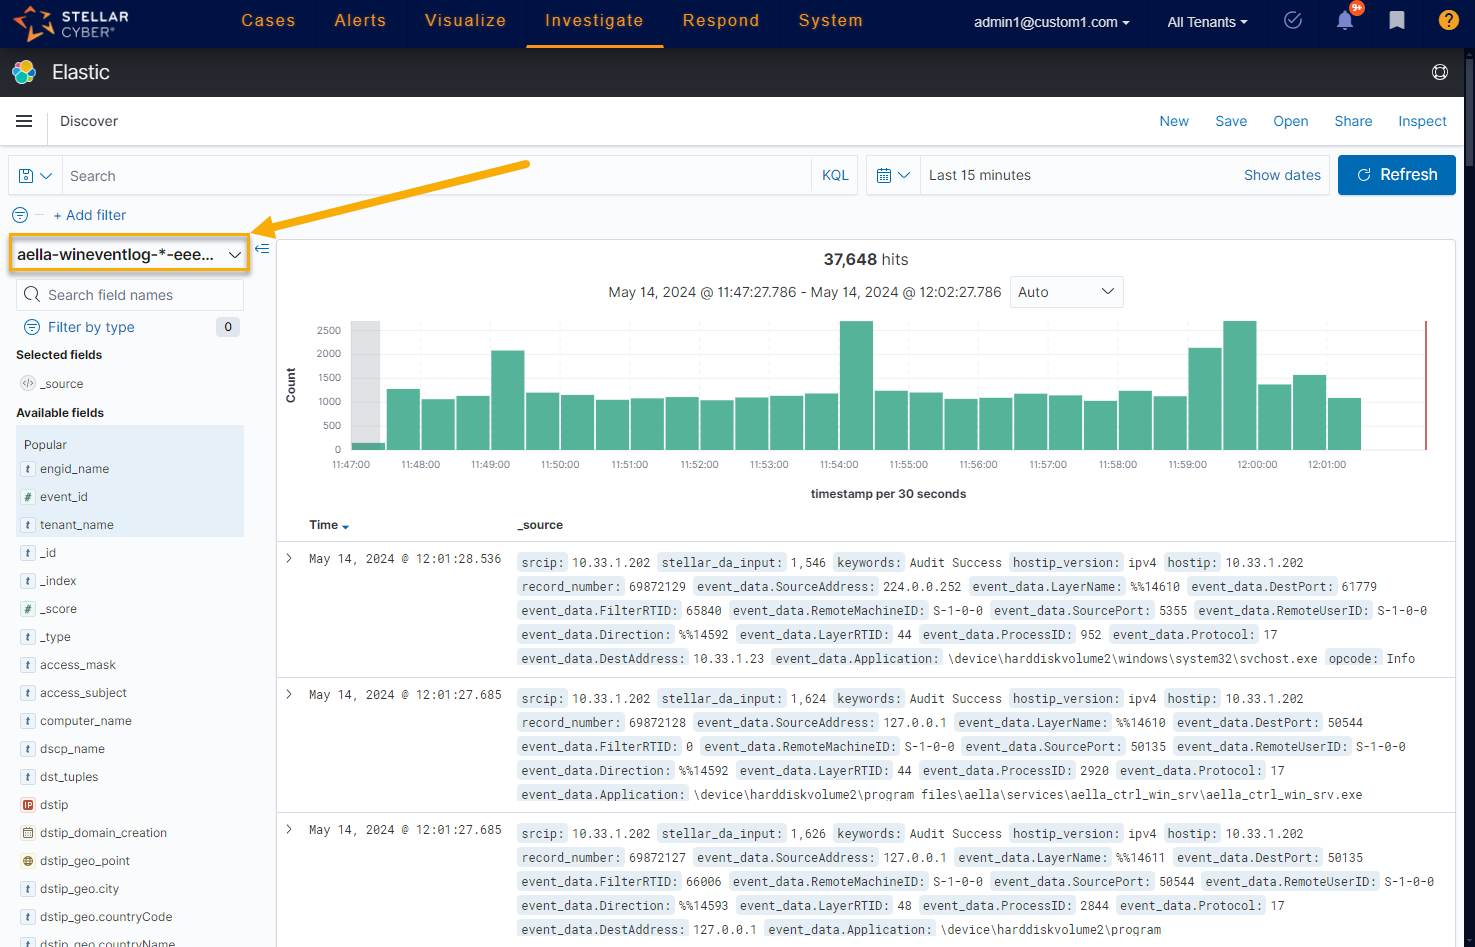Screen dimensions: 1475x947
Task: Click the bookmark icon in top bar
Action: click(x=1397, y=21)
